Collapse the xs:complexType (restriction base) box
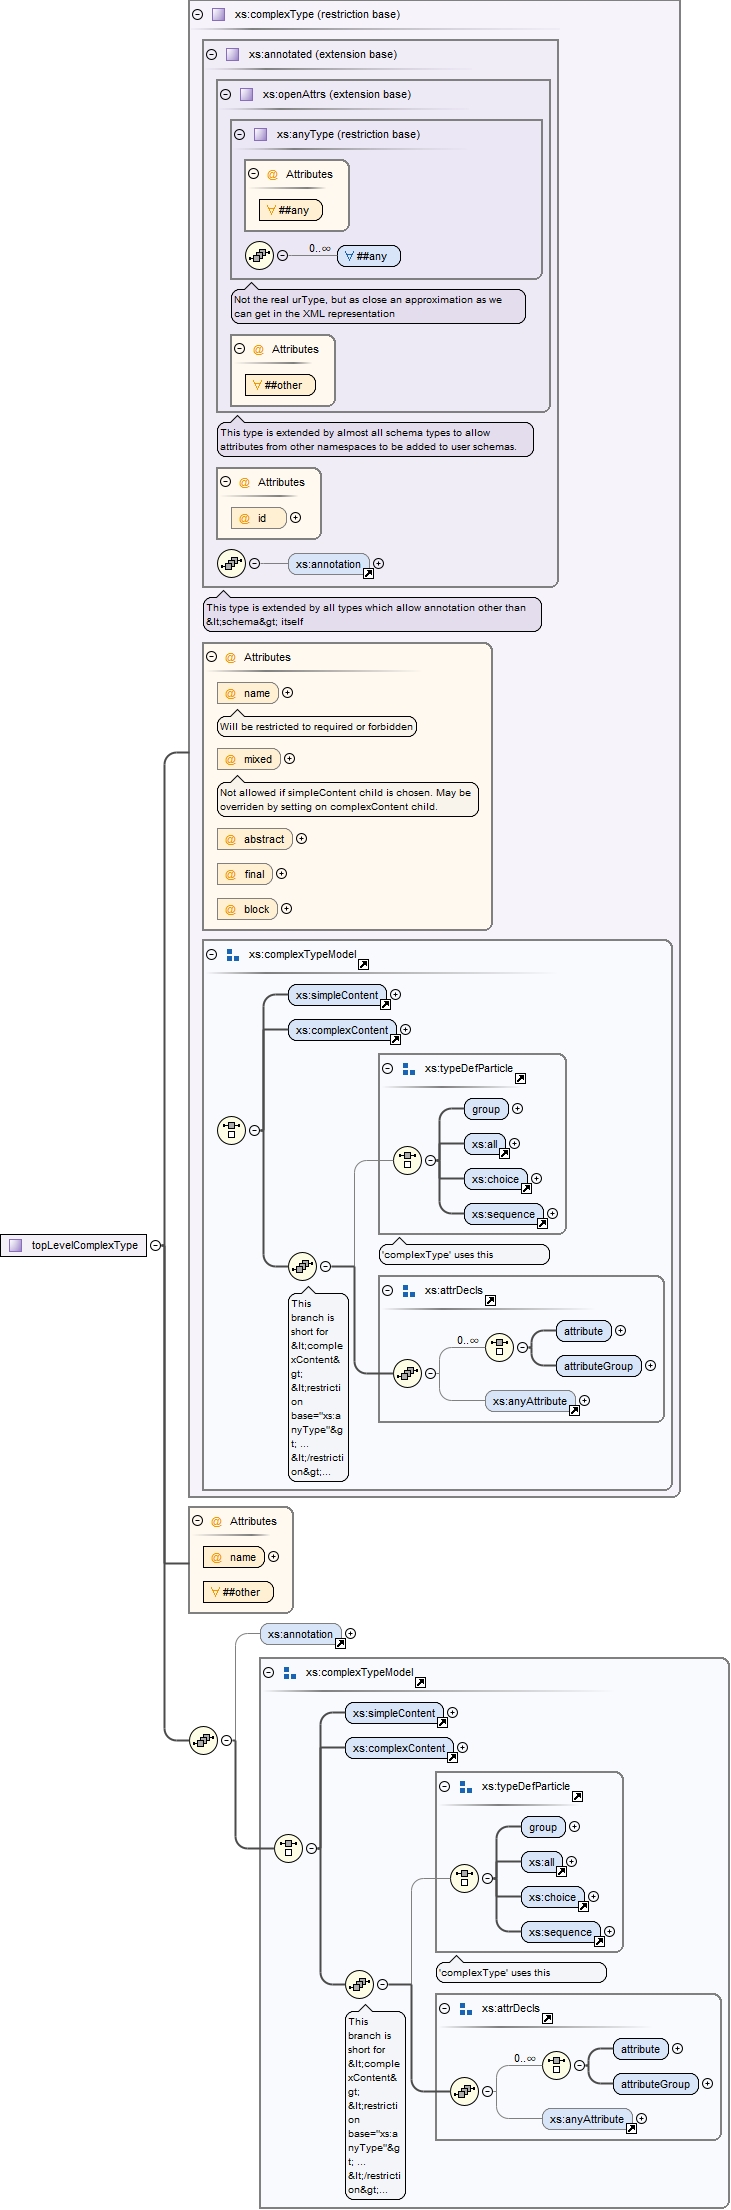The width and height of the screenshot is (731, 2210). click(x=197, y=14)
